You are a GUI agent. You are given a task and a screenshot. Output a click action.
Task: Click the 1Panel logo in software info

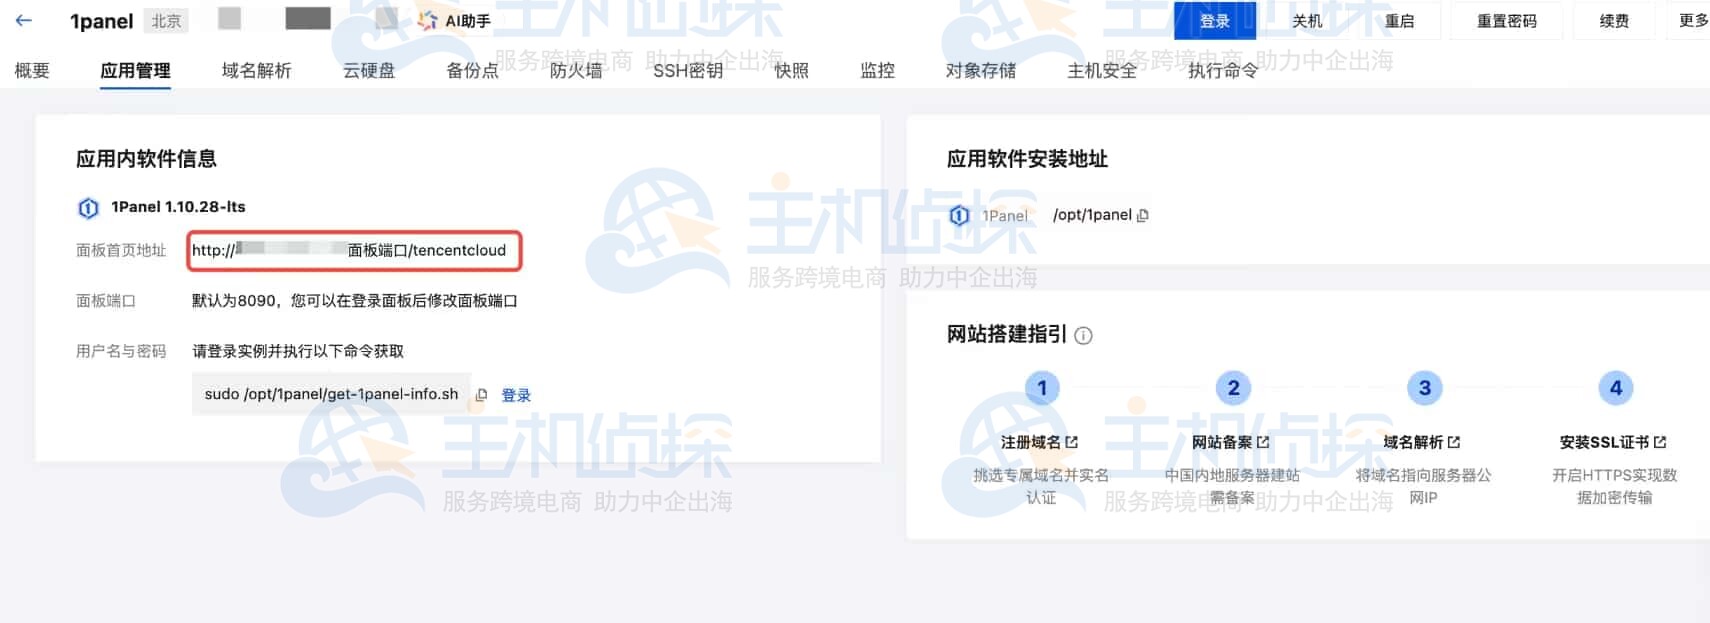(x=88, y=208)
